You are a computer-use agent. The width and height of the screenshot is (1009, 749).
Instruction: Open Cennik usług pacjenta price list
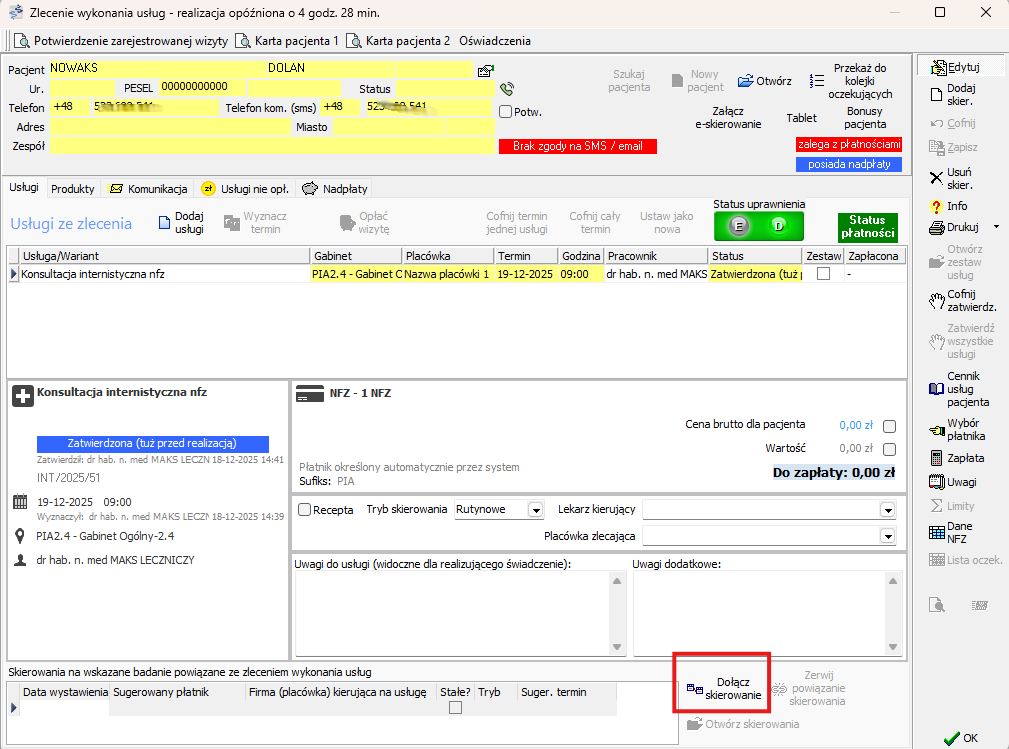click(937, 389)
